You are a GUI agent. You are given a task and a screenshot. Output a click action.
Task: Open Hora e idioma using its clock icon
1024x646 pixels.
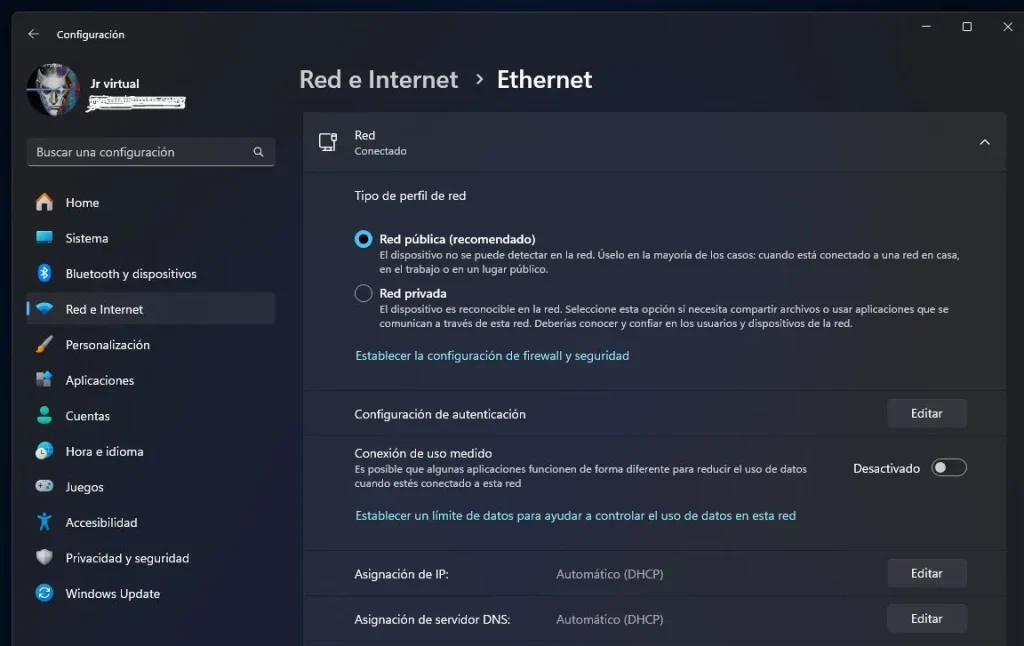[44, 451]
